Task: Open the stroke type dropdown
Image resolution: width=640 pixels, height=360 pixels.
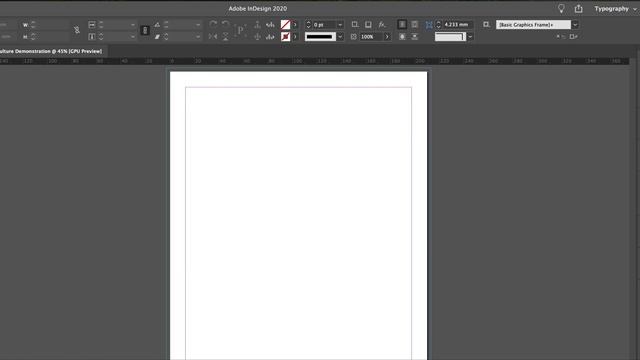Action: 340,37
